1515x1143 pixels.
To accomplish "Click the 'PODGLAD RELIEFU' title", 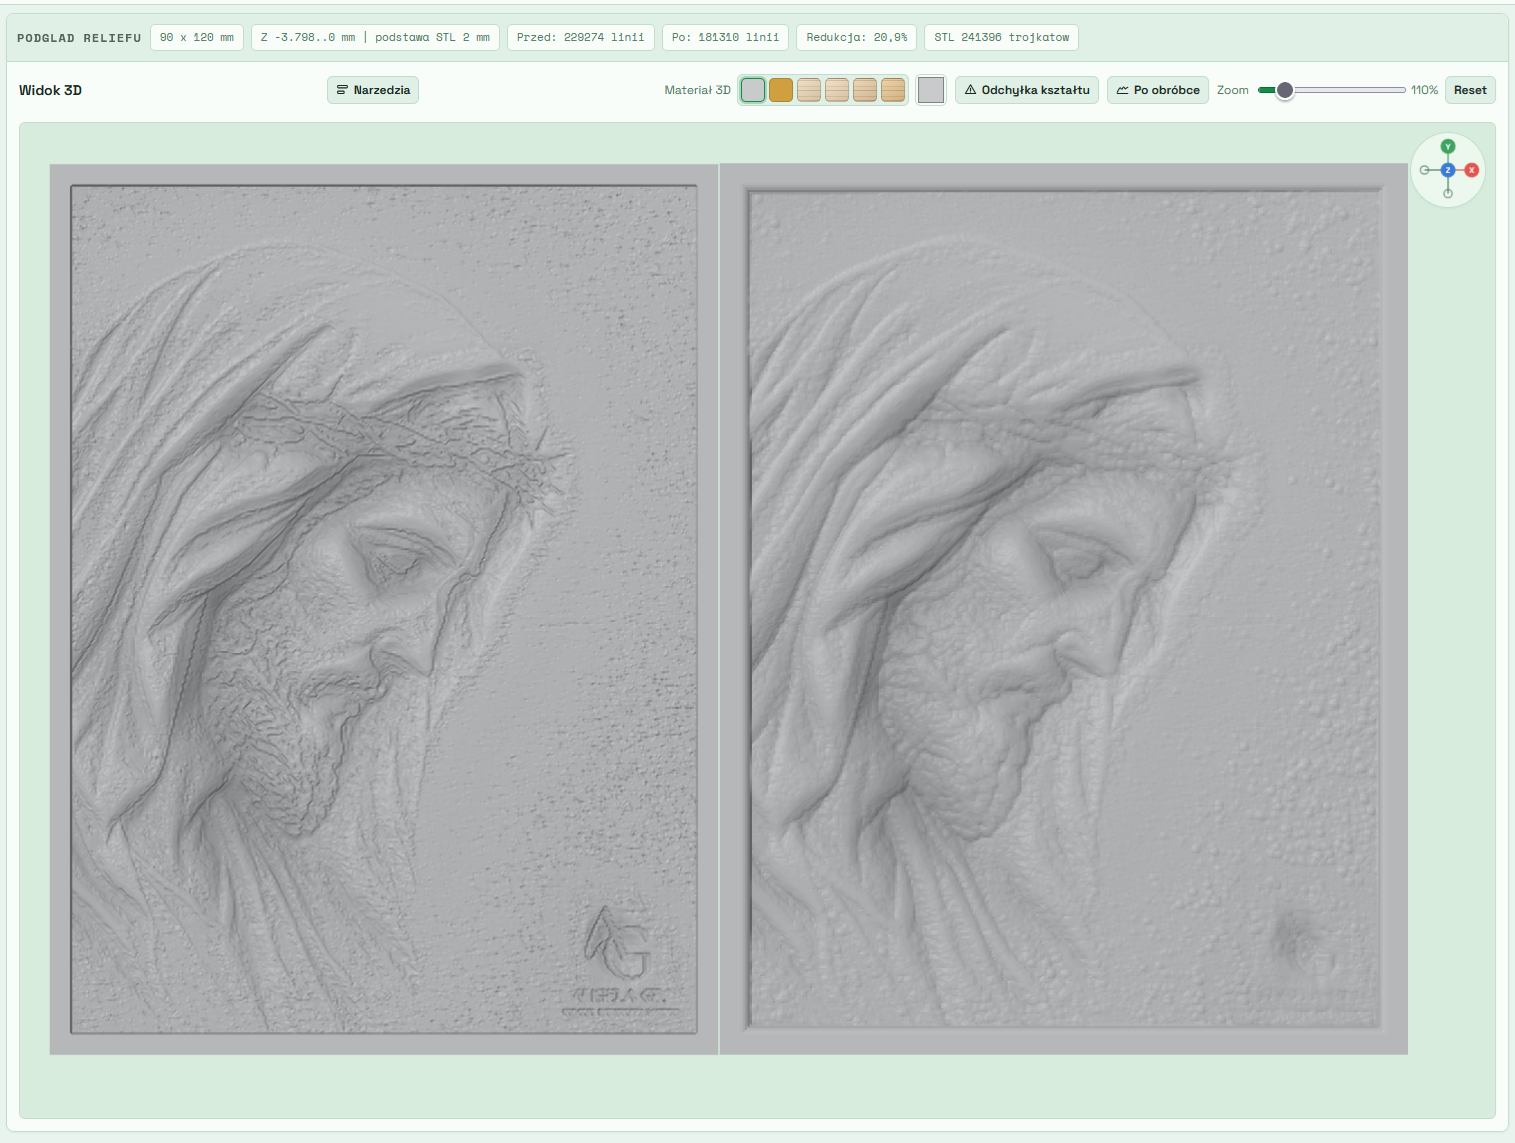I will (79, 38).
